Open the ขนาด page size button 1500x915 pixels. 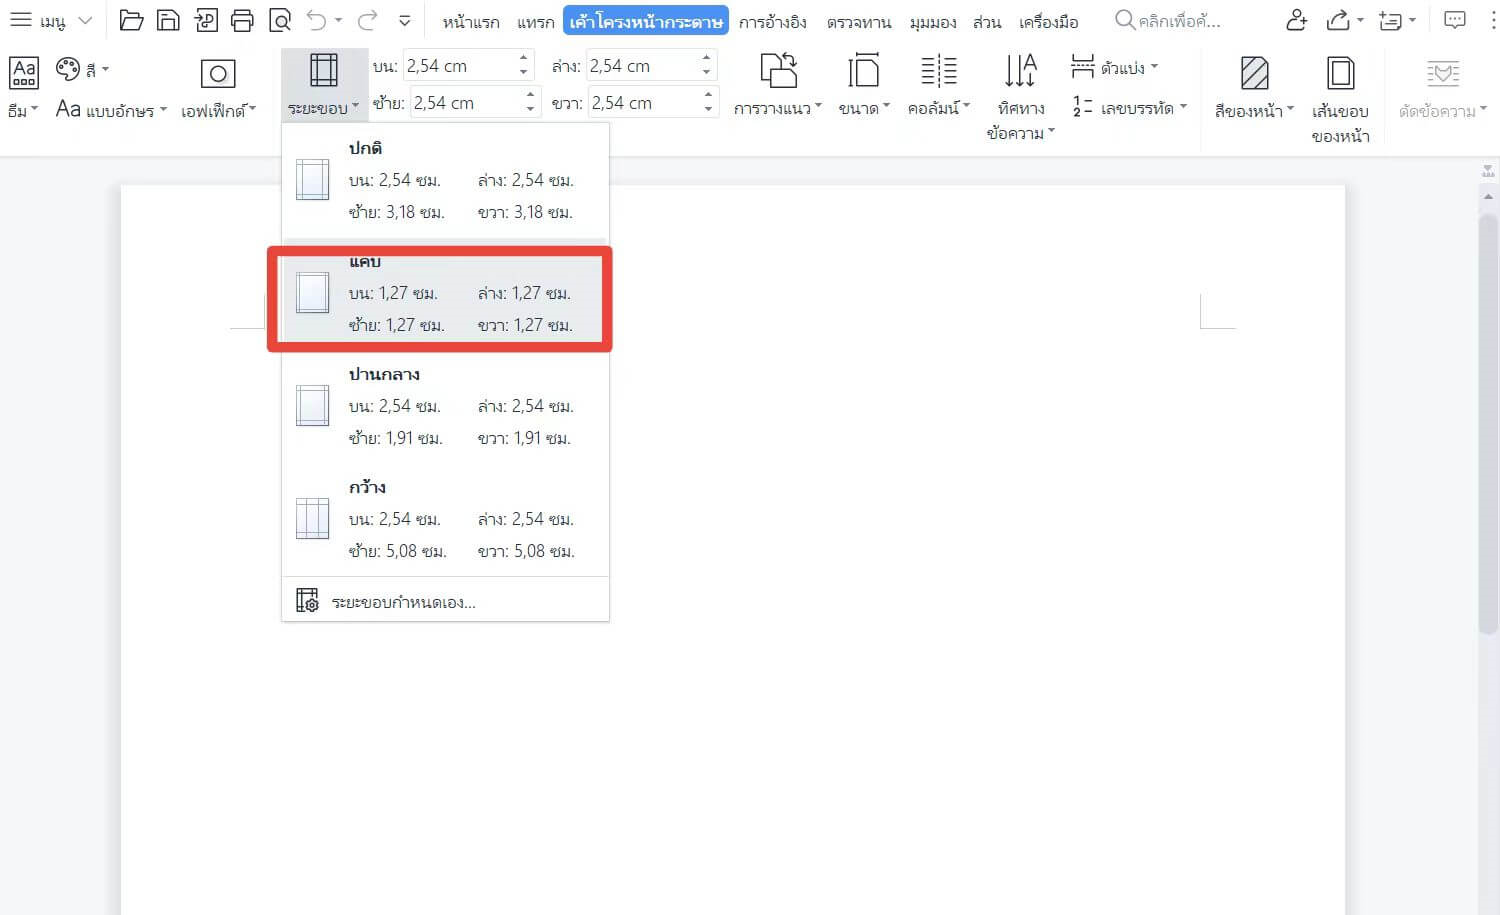tap(864, 86)
